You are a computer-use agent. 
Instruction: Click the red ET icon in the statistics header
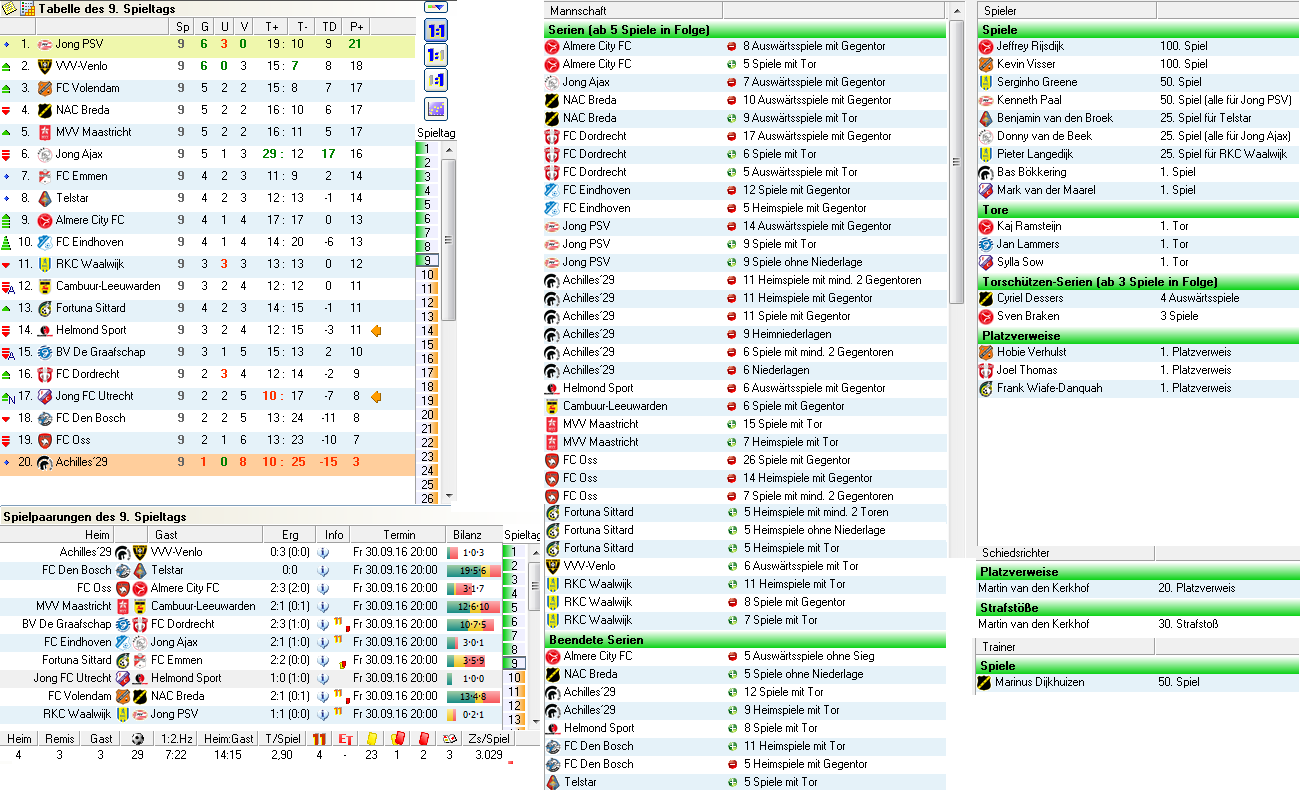346,738
